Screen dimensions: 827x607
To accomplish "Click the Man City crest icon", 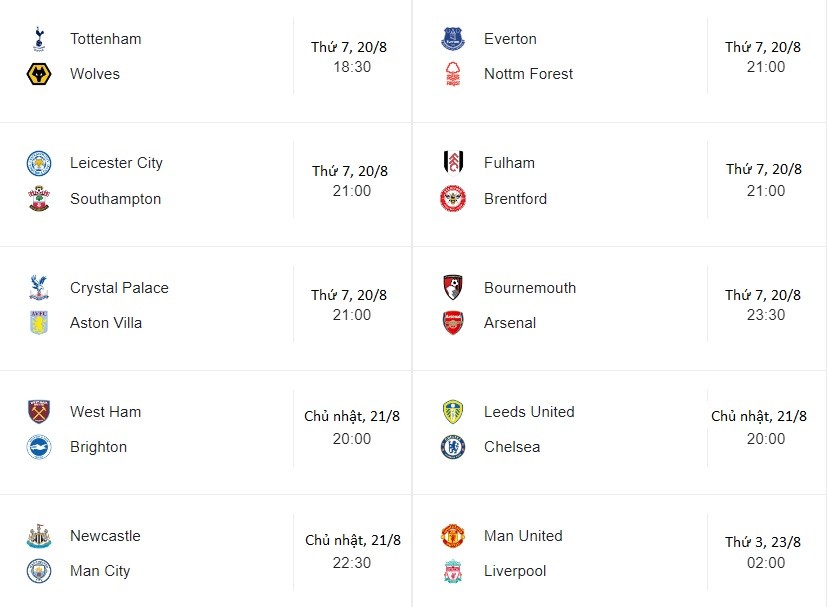I will pyautogui.click(x=39, y=571).
